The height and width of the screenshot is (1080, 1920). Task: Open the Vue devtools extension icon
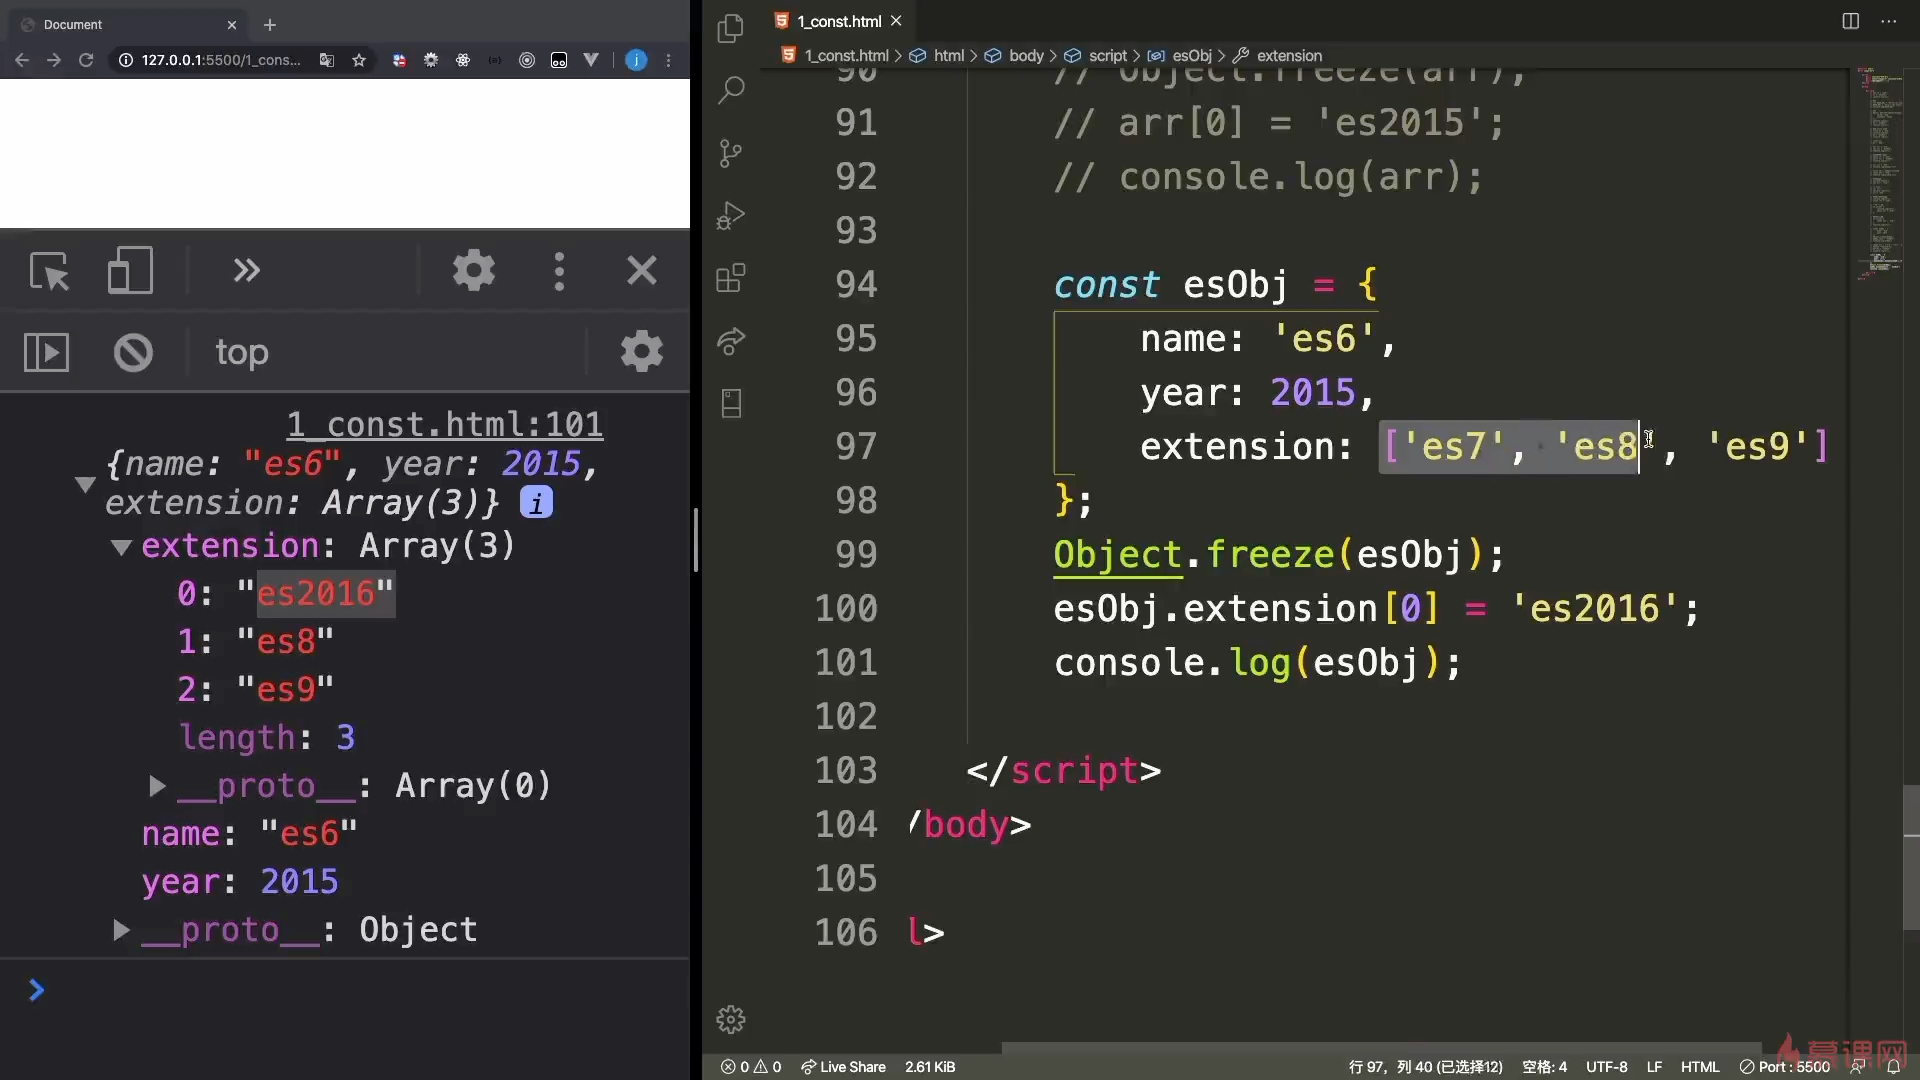pos(591,60)
